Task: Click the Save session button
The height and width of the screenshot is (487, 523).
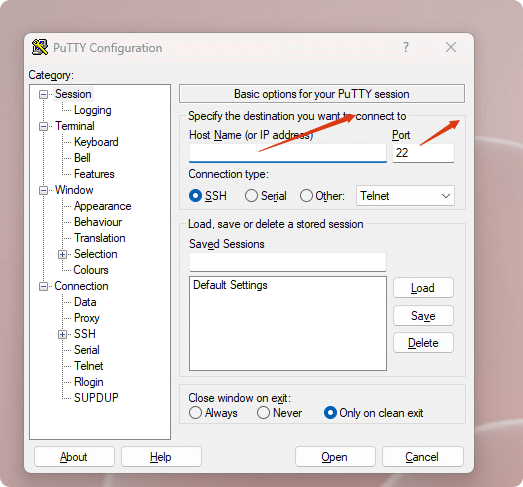Action: (423, 316)
